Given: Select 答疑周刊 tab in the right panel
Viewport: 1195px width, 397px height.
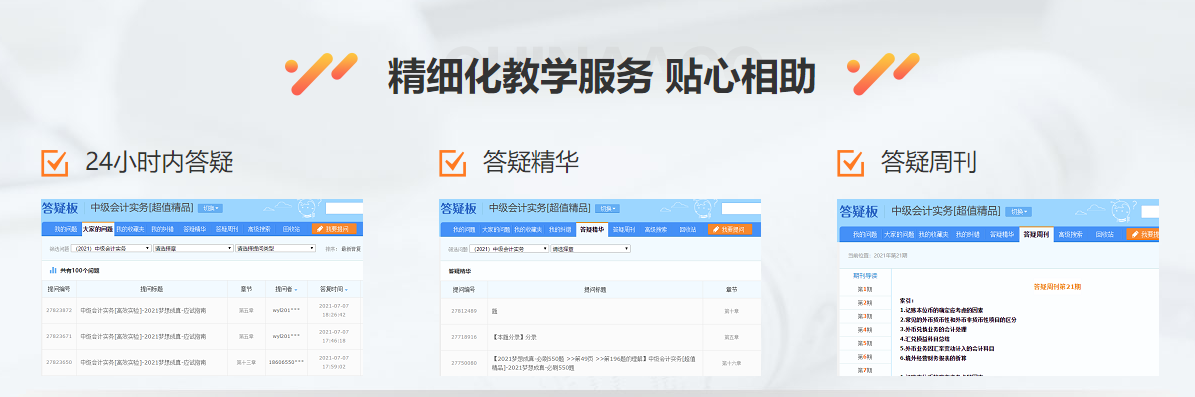Looking at the screenshot, I should pyautogui.click(x=1036, y=234).
